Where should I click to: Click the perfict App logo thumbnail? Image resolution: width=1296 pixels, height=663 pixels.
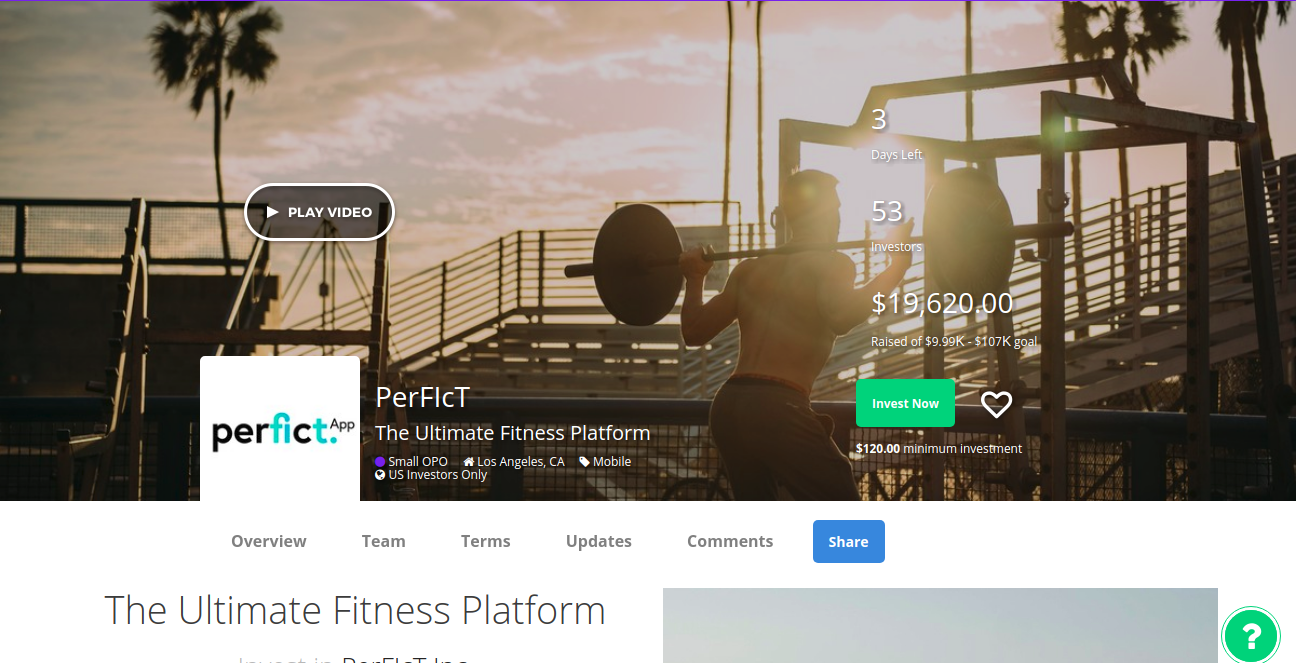coord(280,429)
